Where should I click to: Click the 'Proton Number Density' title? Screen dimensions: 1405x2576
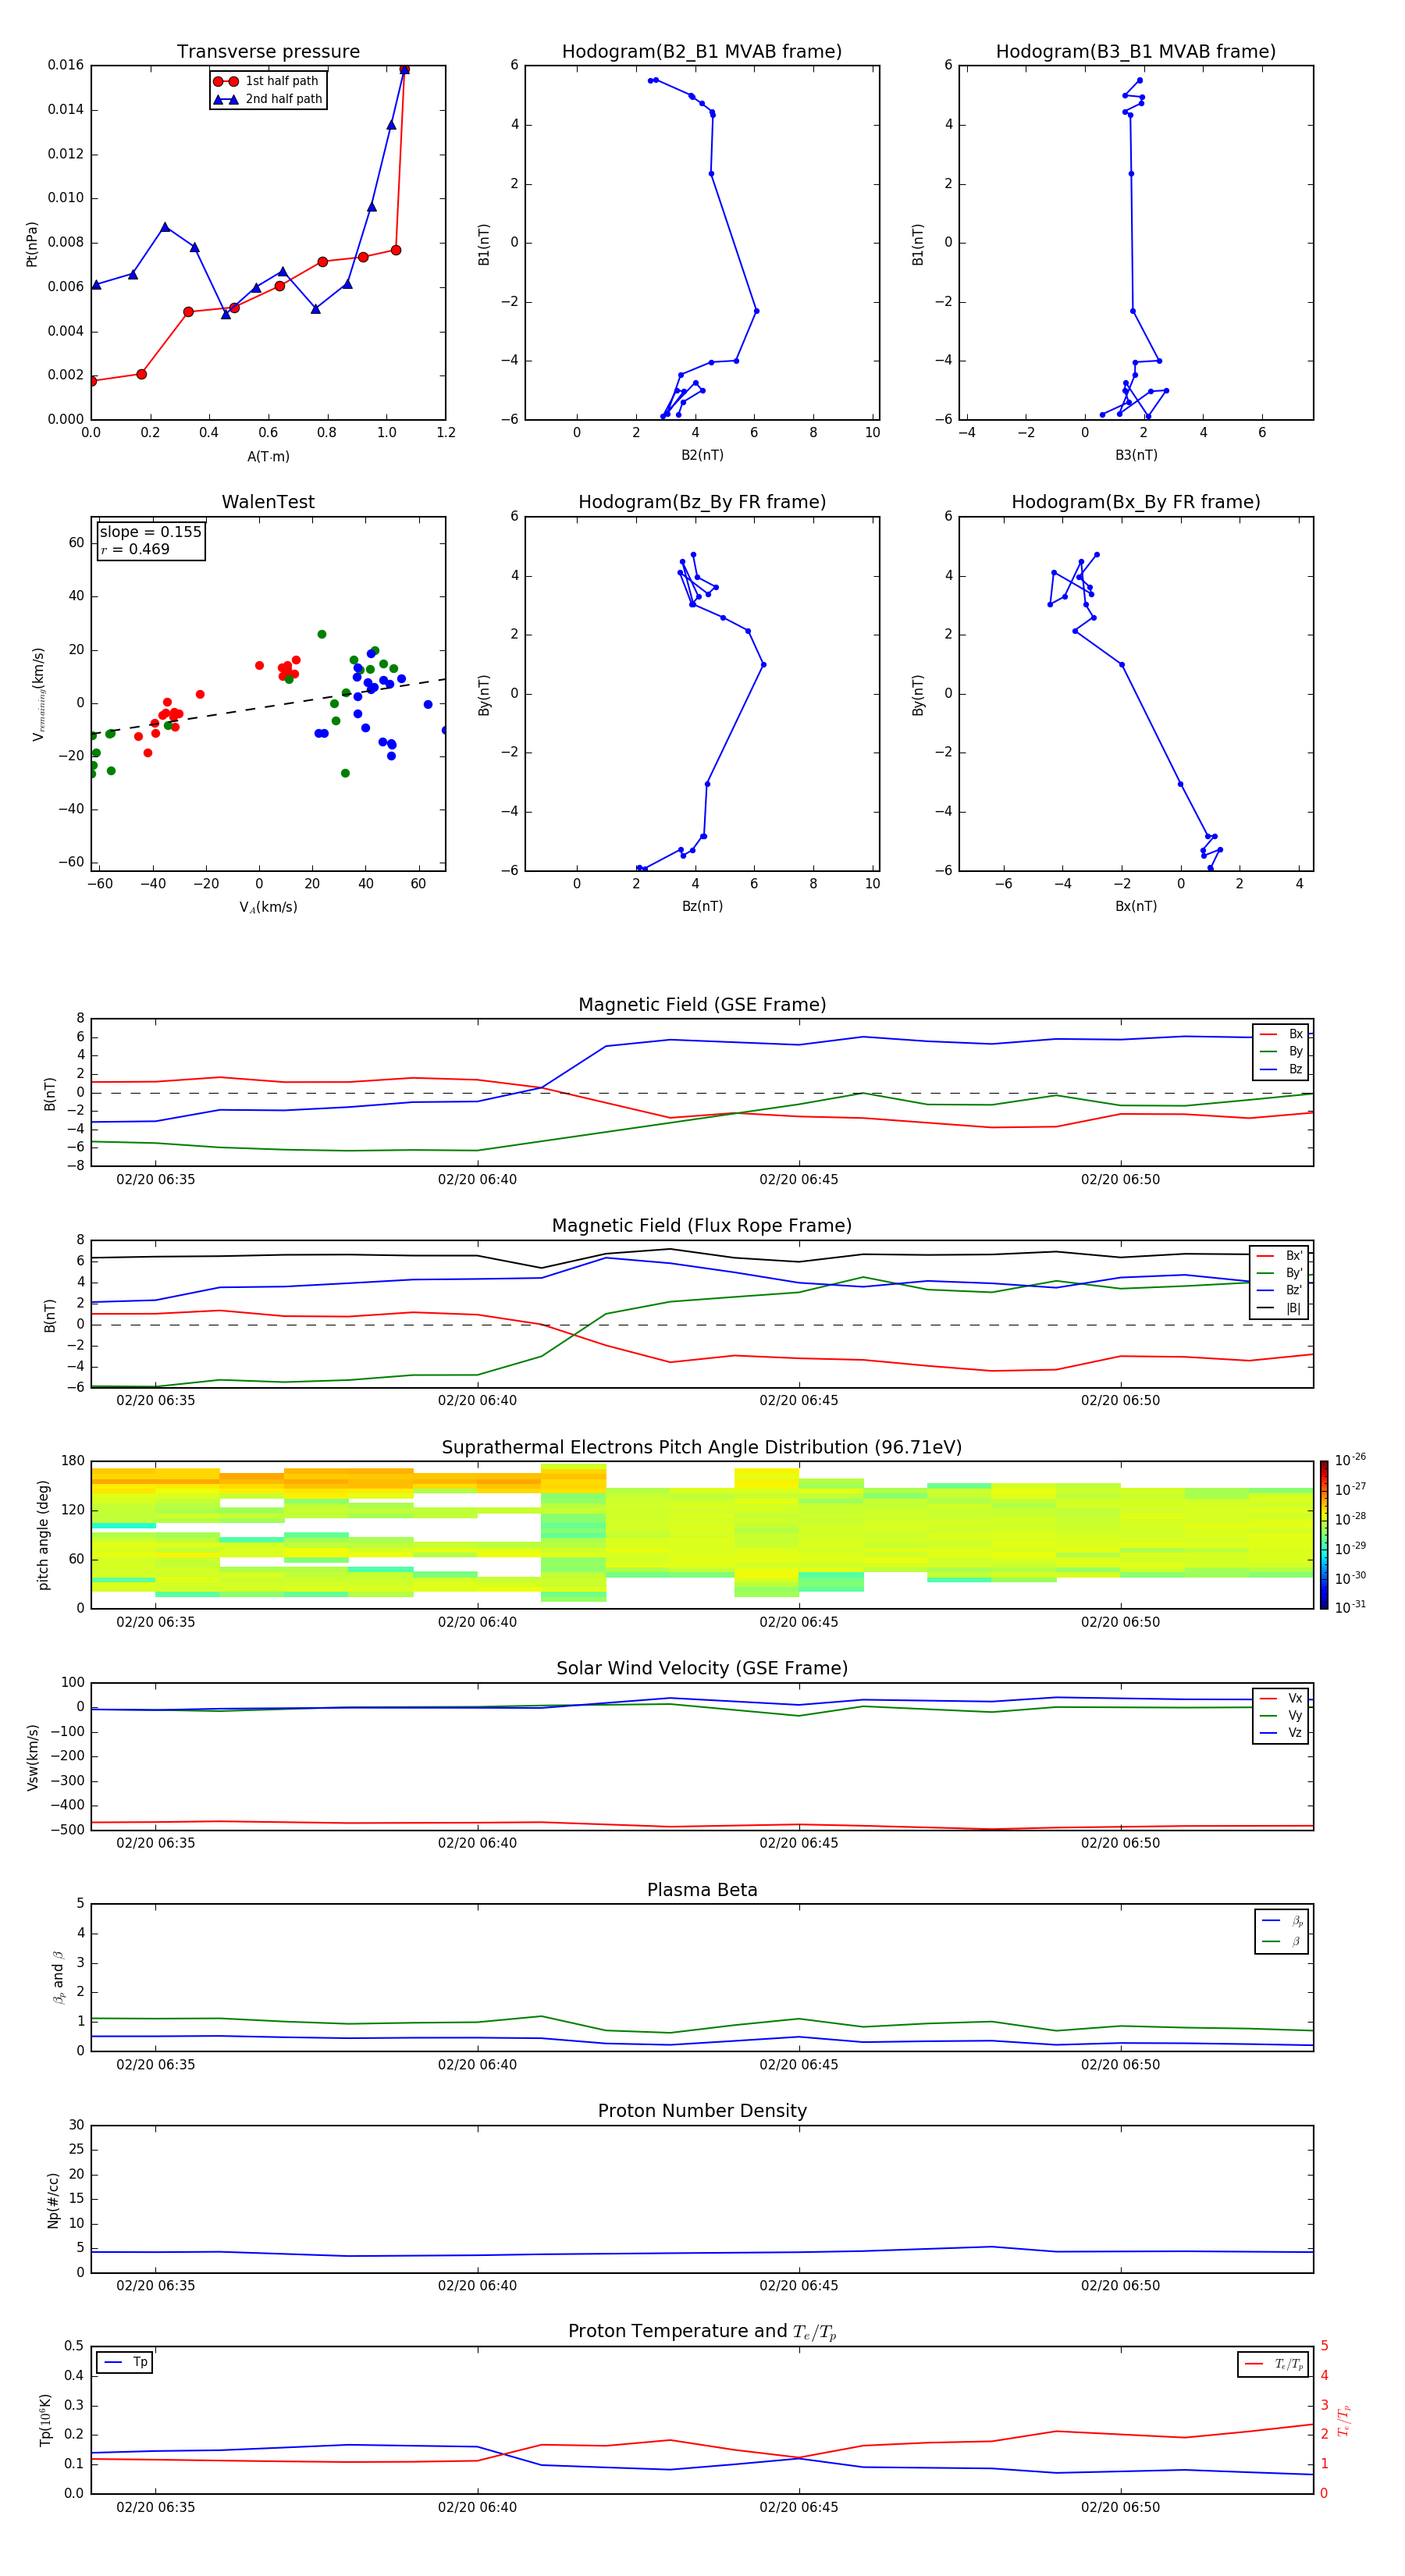tap(702, 2111)
